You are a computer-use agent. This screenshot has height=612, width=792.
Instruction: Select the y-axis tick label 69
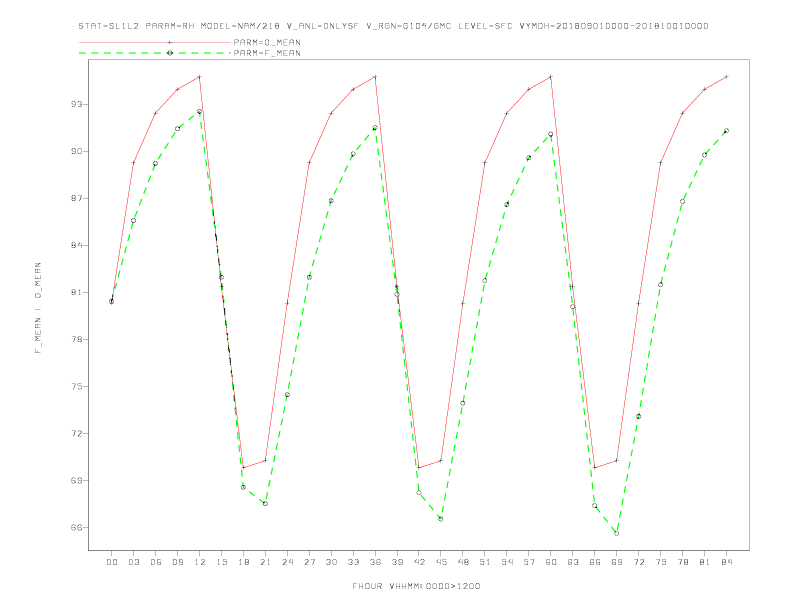pyautogui.click(x=77, y=480)
